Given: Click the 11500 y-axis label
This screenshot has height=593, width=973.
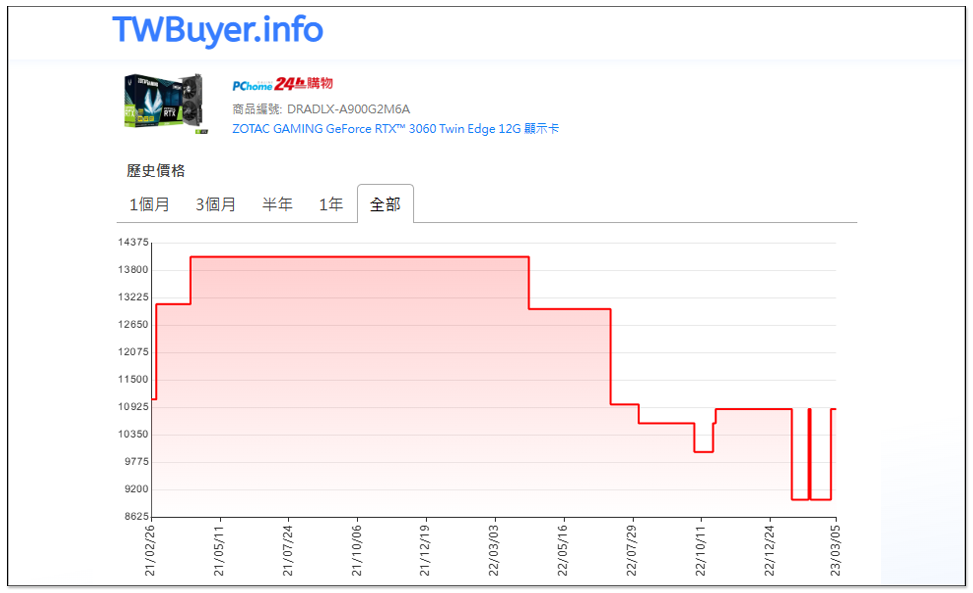Looking at the screenshot, I should click(133, 379).
